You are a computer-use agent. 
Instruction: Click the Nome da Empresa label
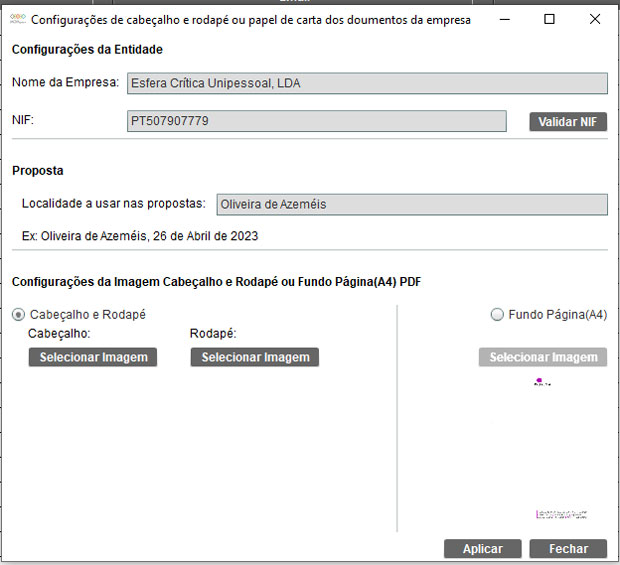(65, 83)
